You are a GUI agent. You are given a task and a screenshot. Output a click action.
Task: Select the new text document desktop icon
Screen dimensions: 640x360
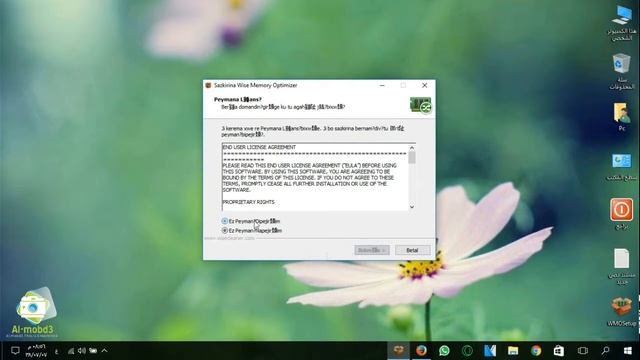point(622,266)
